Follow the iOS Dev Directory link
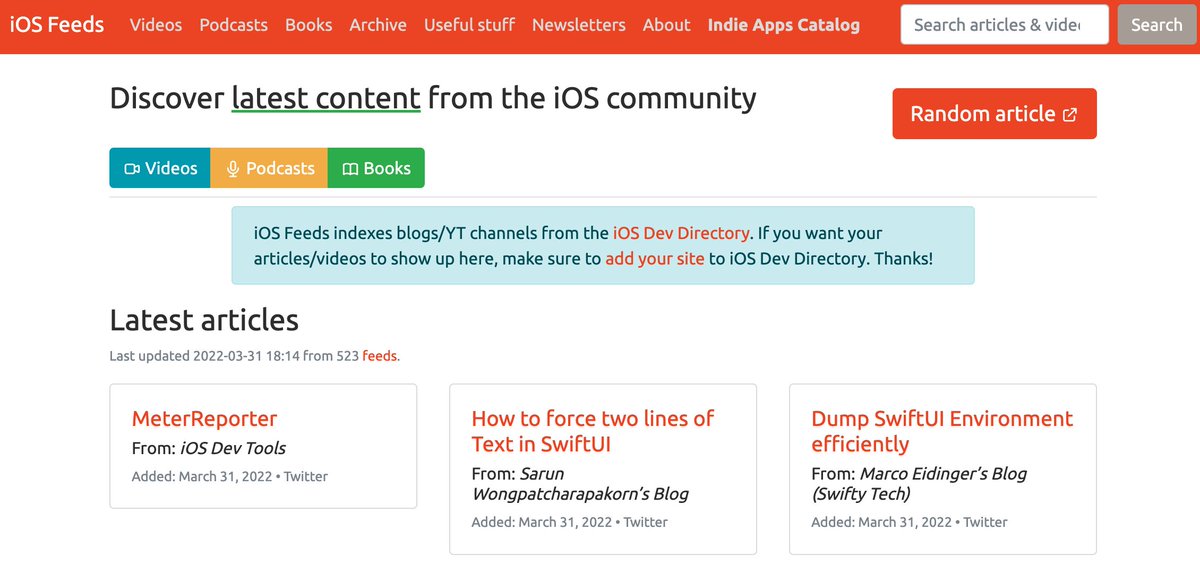 click(680, 233)
